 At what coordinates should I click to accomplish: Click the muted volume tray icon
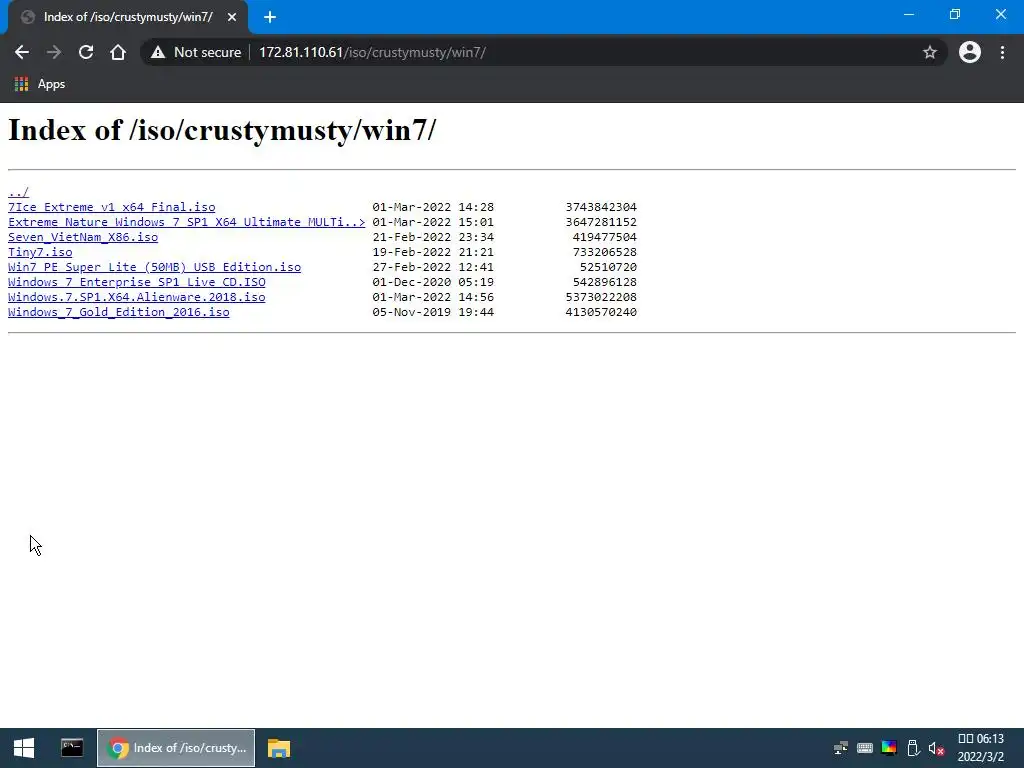coord(936,748)
